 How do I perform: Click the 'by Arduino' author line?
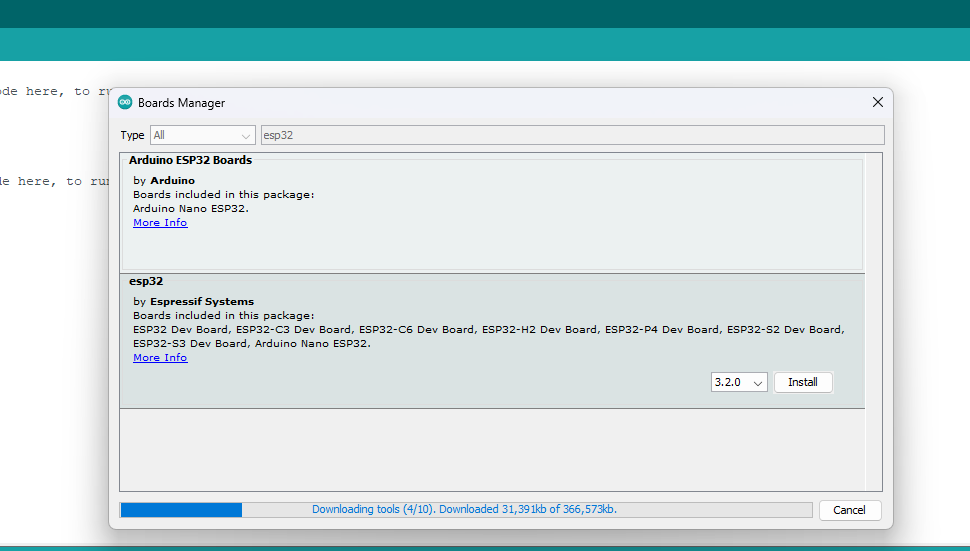[164, 181]
